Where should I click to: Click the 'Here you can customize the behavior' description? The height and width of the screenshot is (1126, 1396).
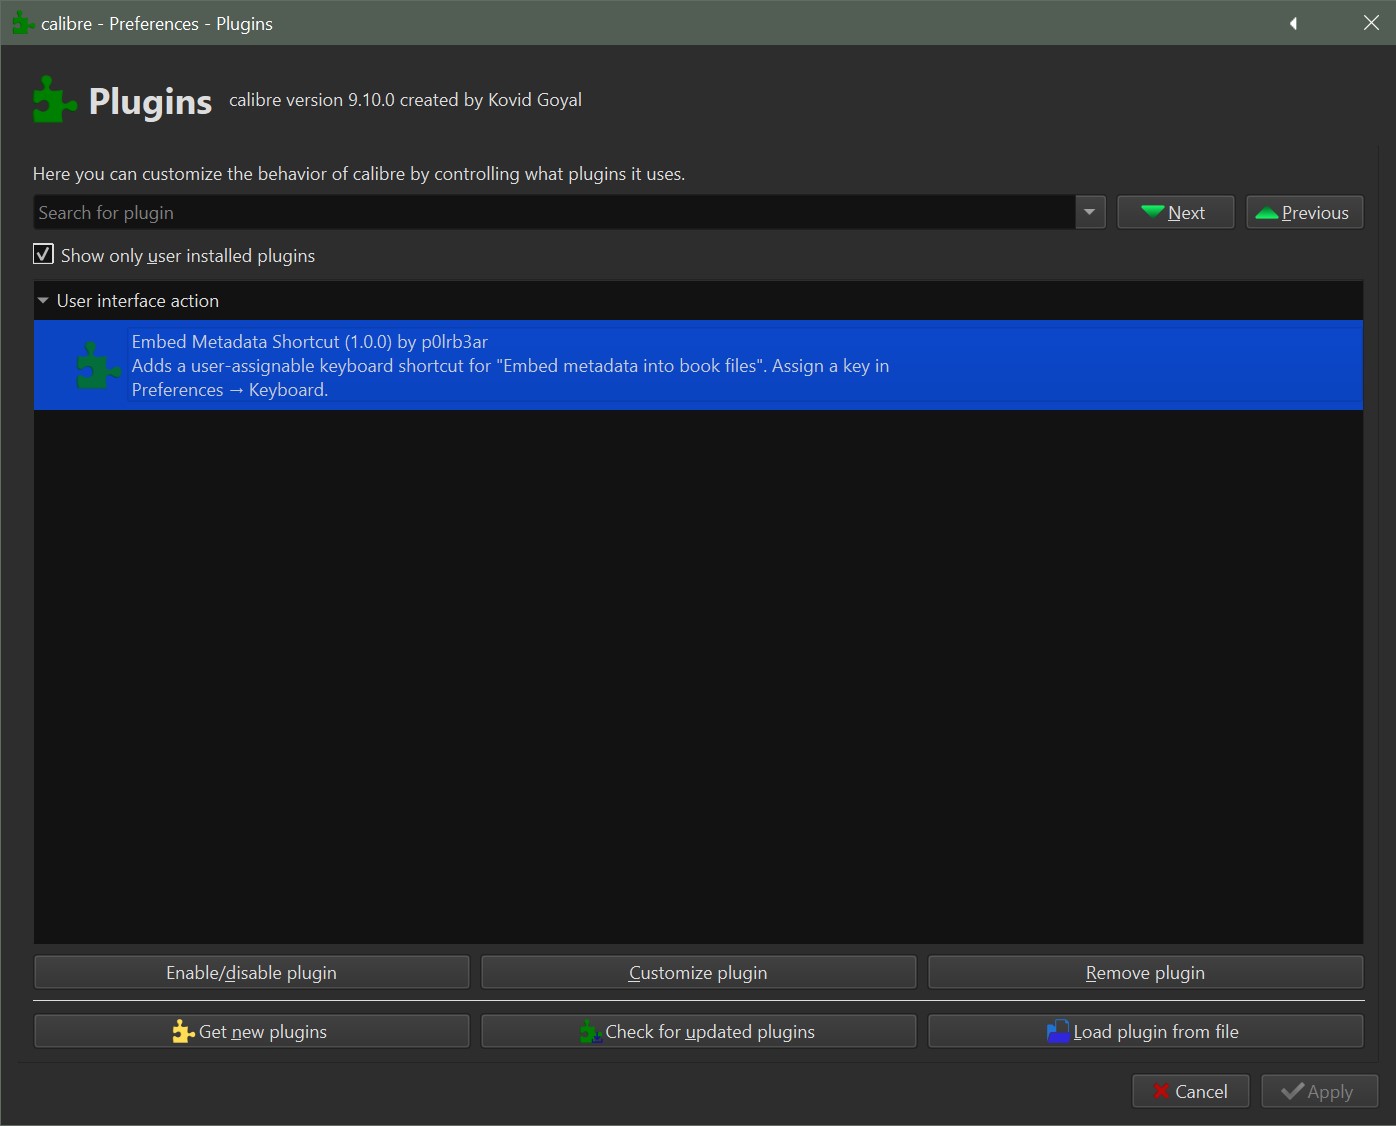pyautogui.click(x=359, y=173)
